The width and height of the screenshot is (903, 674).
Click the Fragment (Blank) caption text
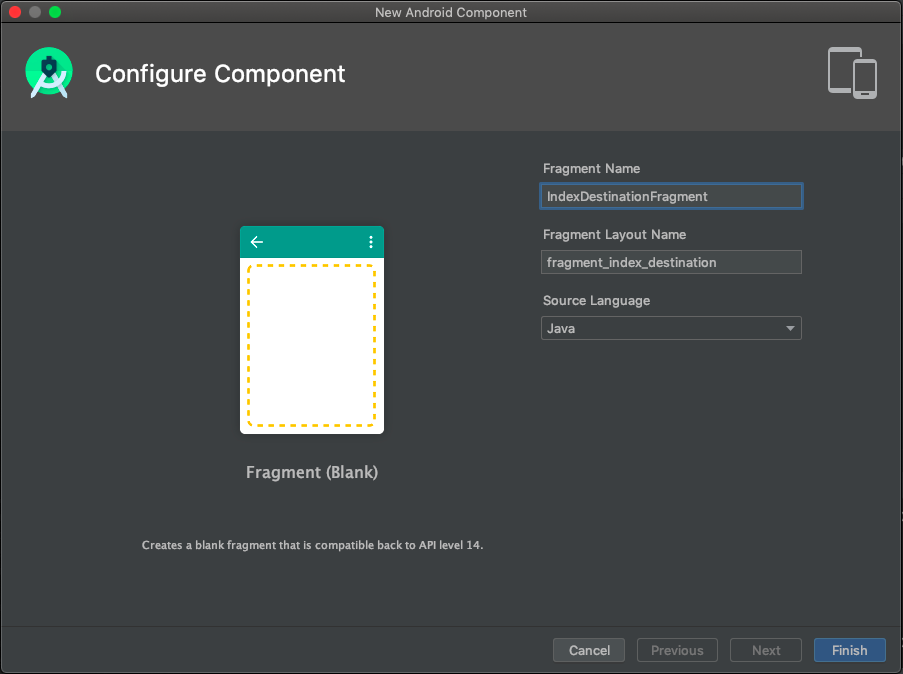pyautogui.click(x=312, y=472)
